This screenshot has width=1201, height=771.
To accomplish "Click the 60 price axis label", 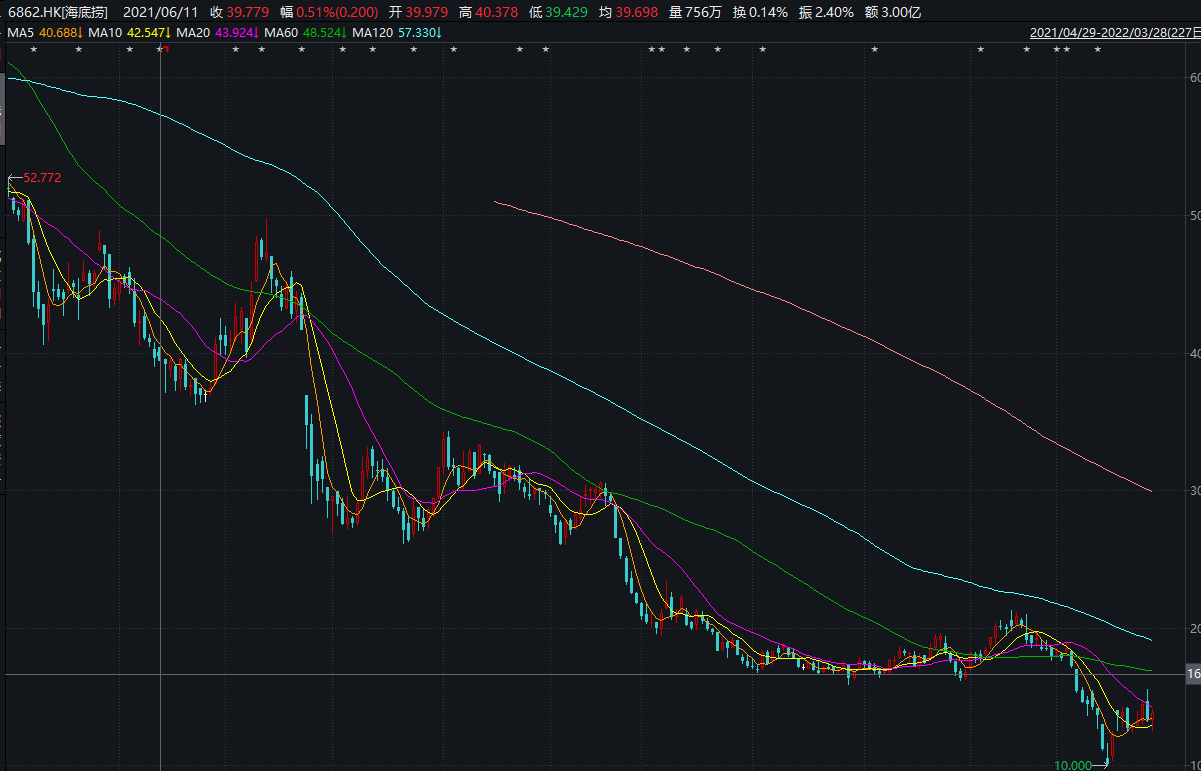I will (1194, 78).
